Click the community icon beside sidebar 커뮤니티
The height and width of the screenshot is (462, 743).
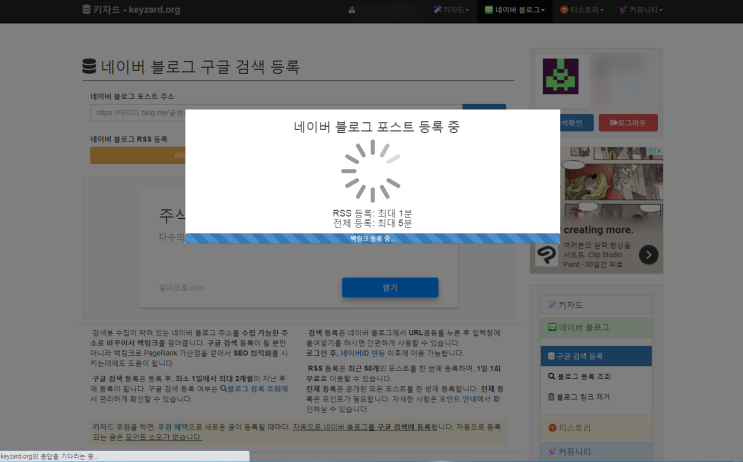point(552,452)
